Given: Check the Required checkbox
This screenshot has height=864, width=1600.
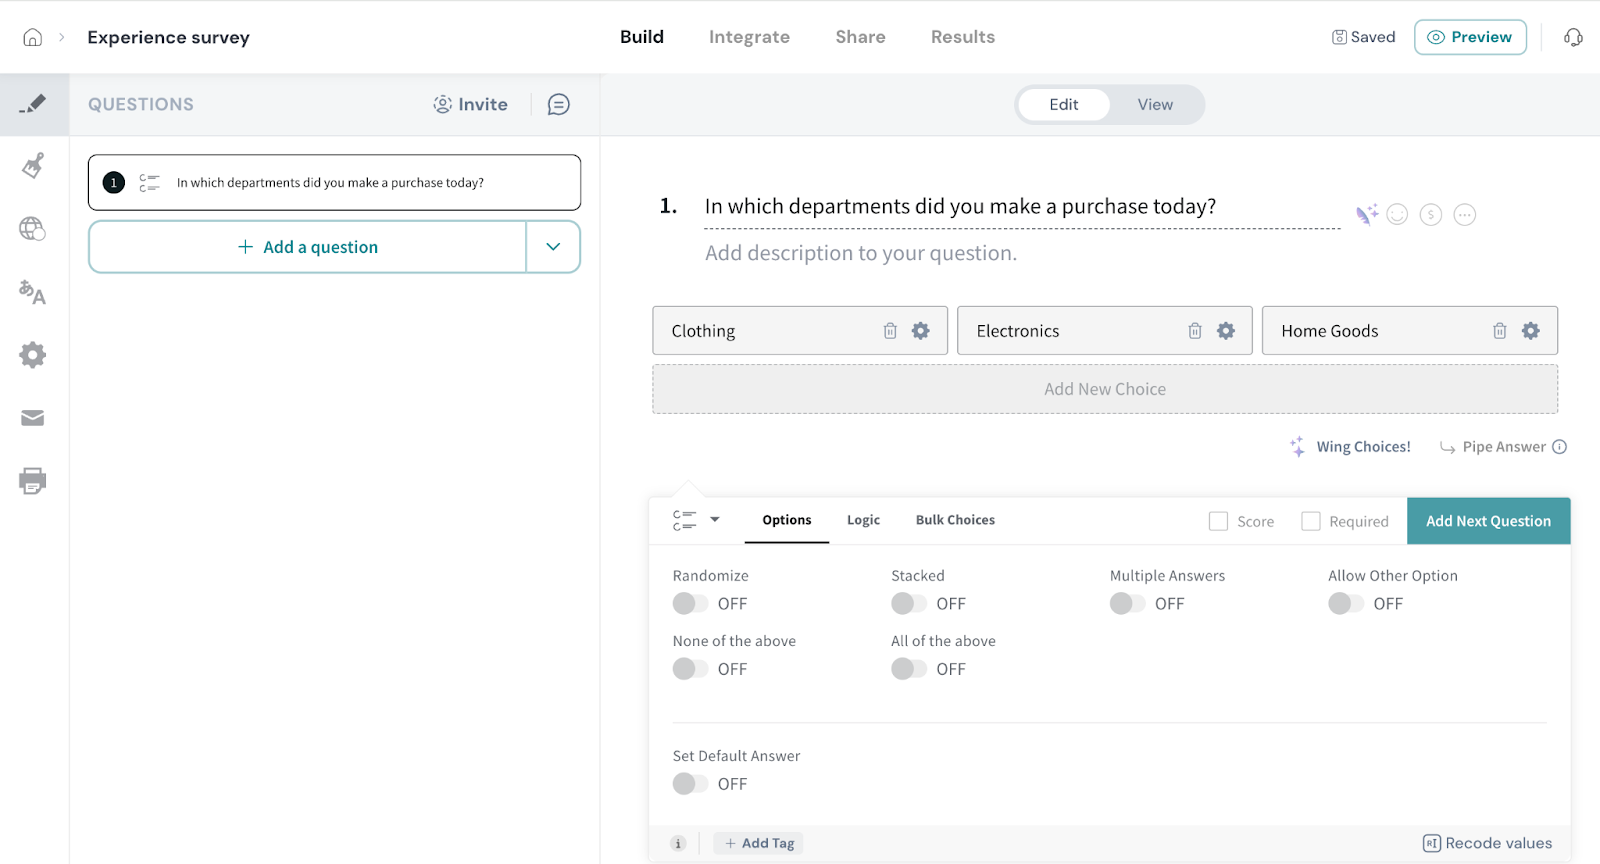Looking at the screenshot, I should pyautogui.click(x=1311, y=521).
